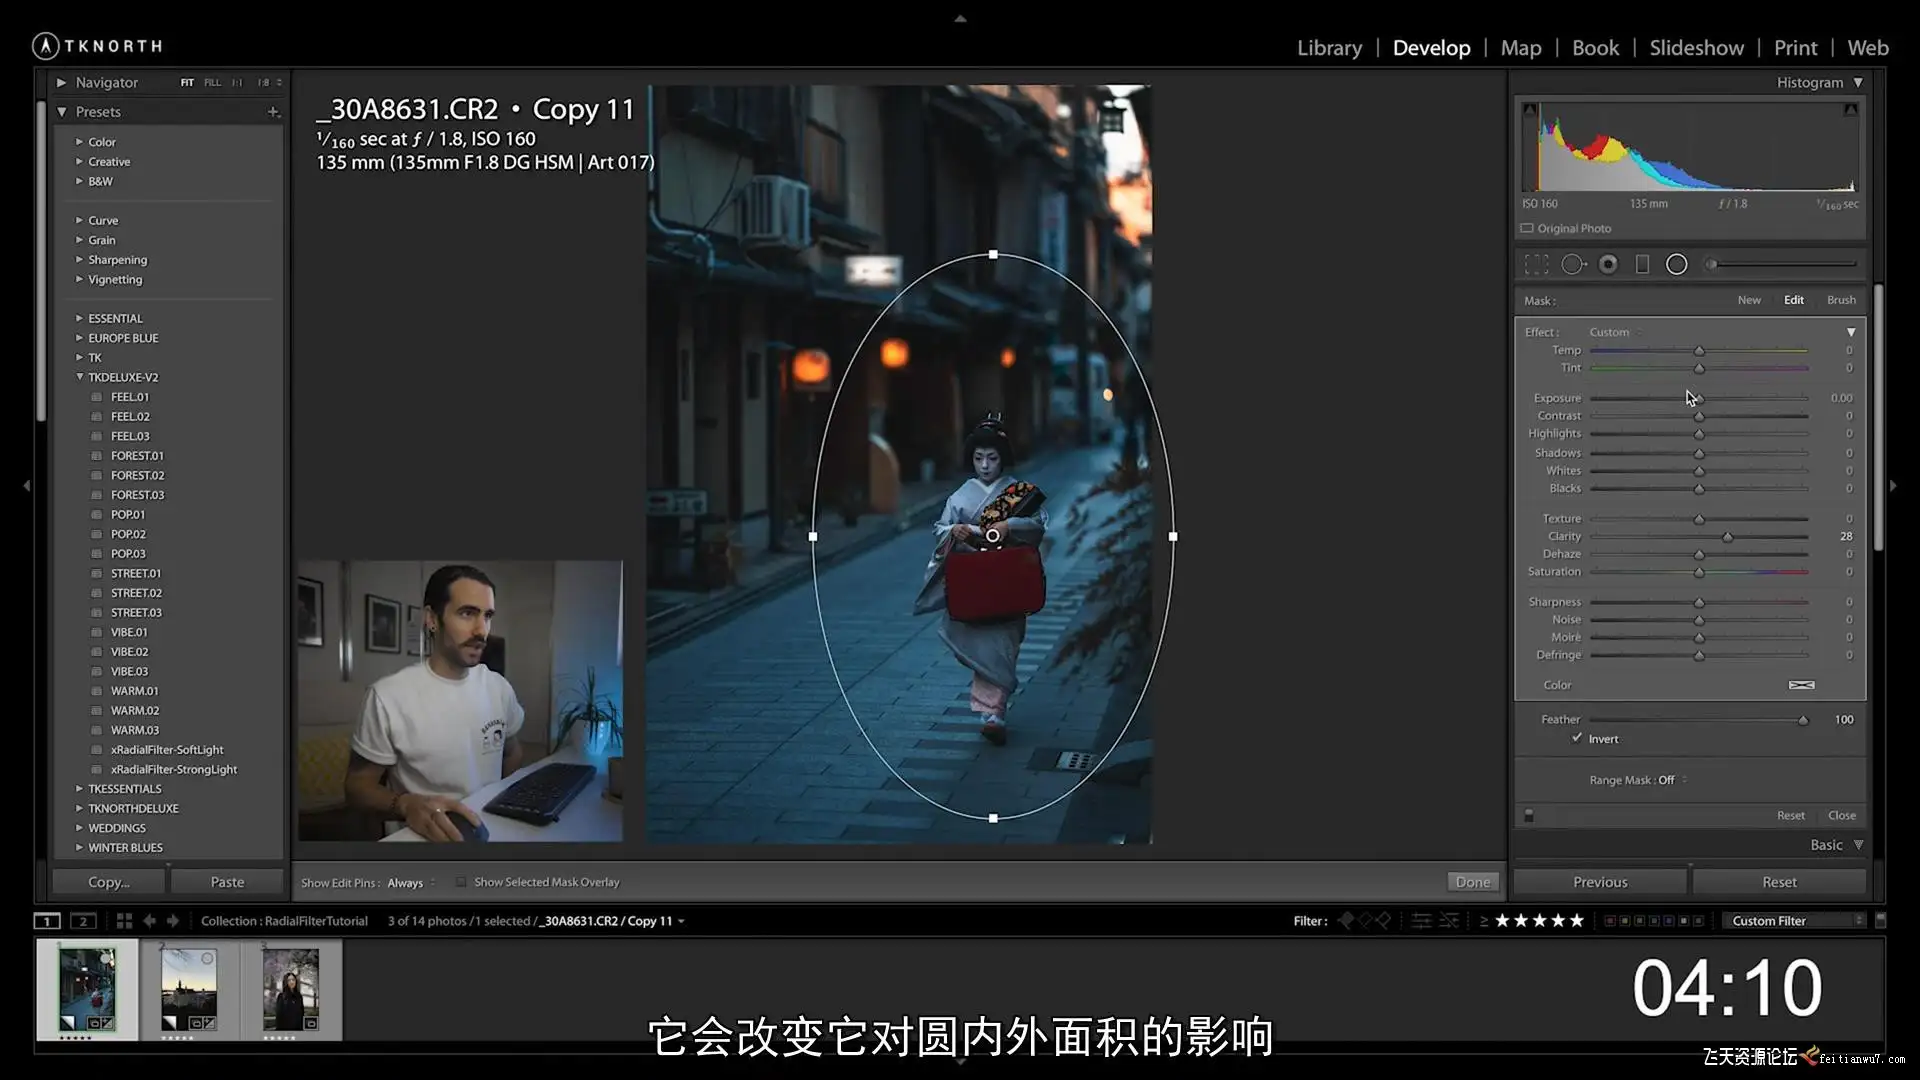Switch to the Library module
The image size is (1920, 1080).
(1329, 48)
